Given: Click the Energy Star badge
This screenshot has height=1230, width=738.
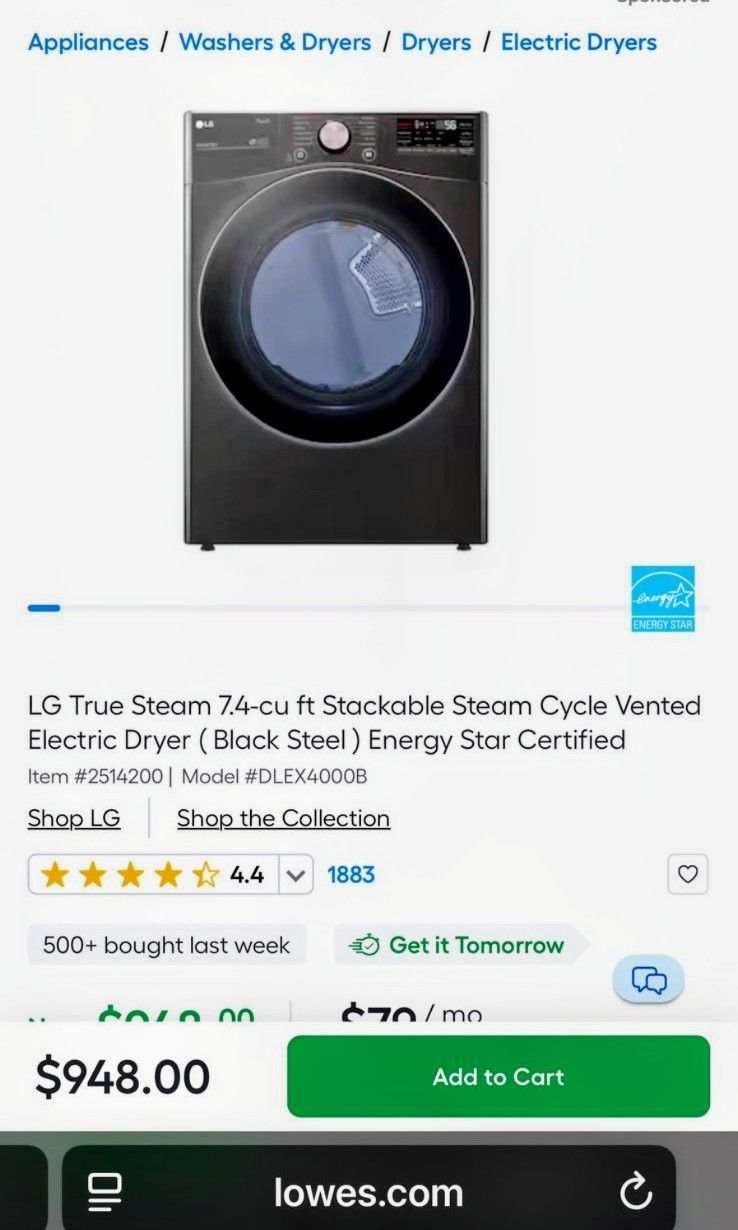Looking at the screenshot, I should [x=662, y=599].
